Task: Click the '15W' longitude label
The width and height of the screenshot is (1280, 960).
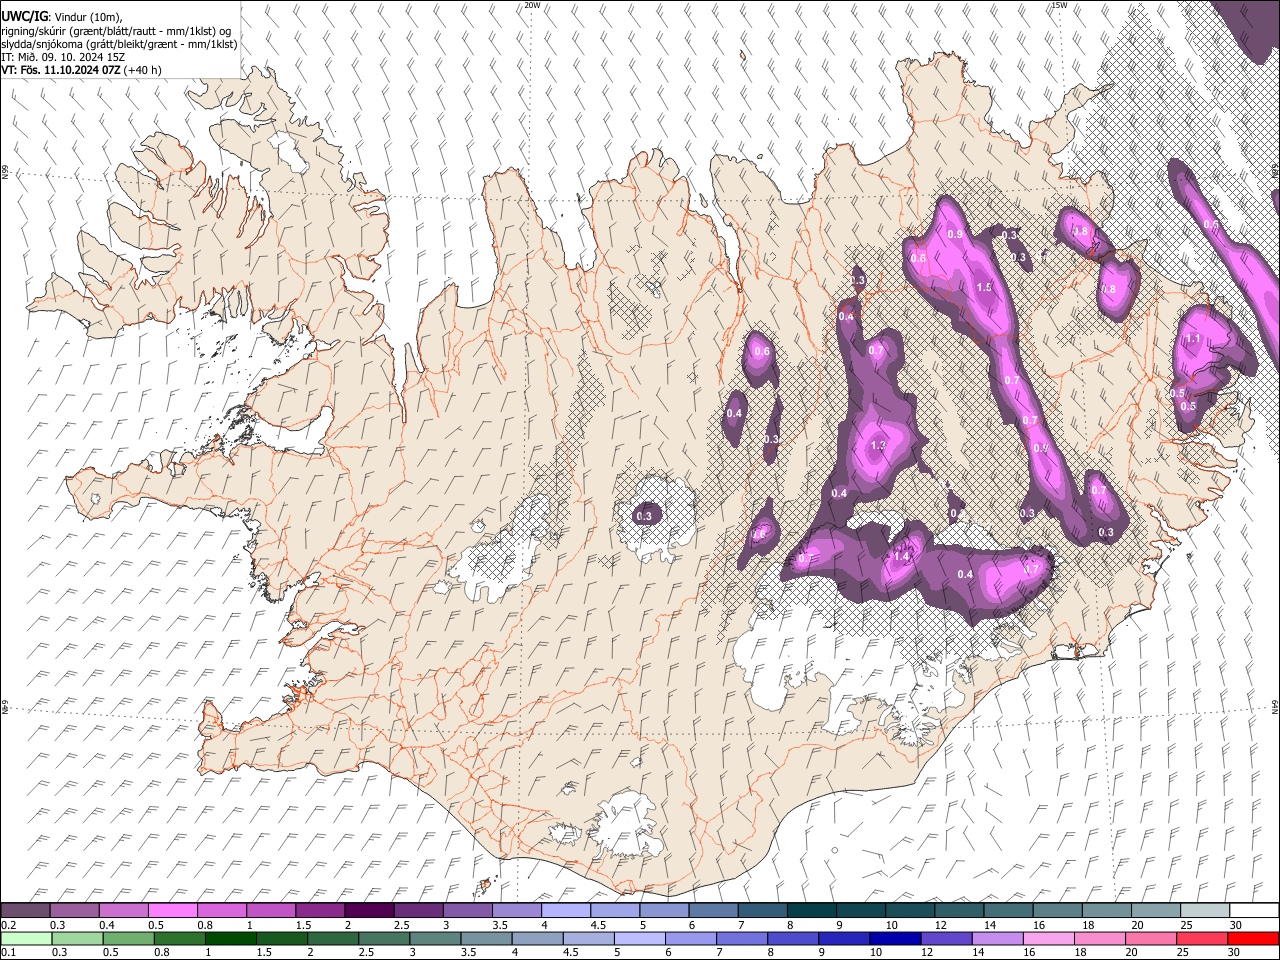Action: click(x=1059, y=5)
